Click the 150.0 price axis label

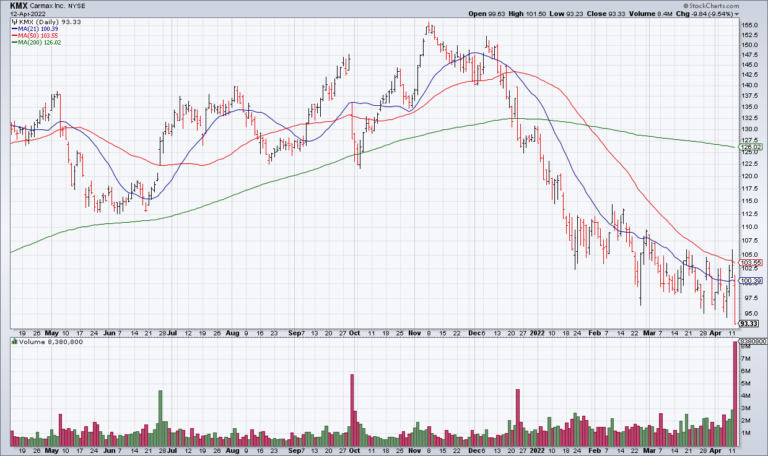point(750,45)
